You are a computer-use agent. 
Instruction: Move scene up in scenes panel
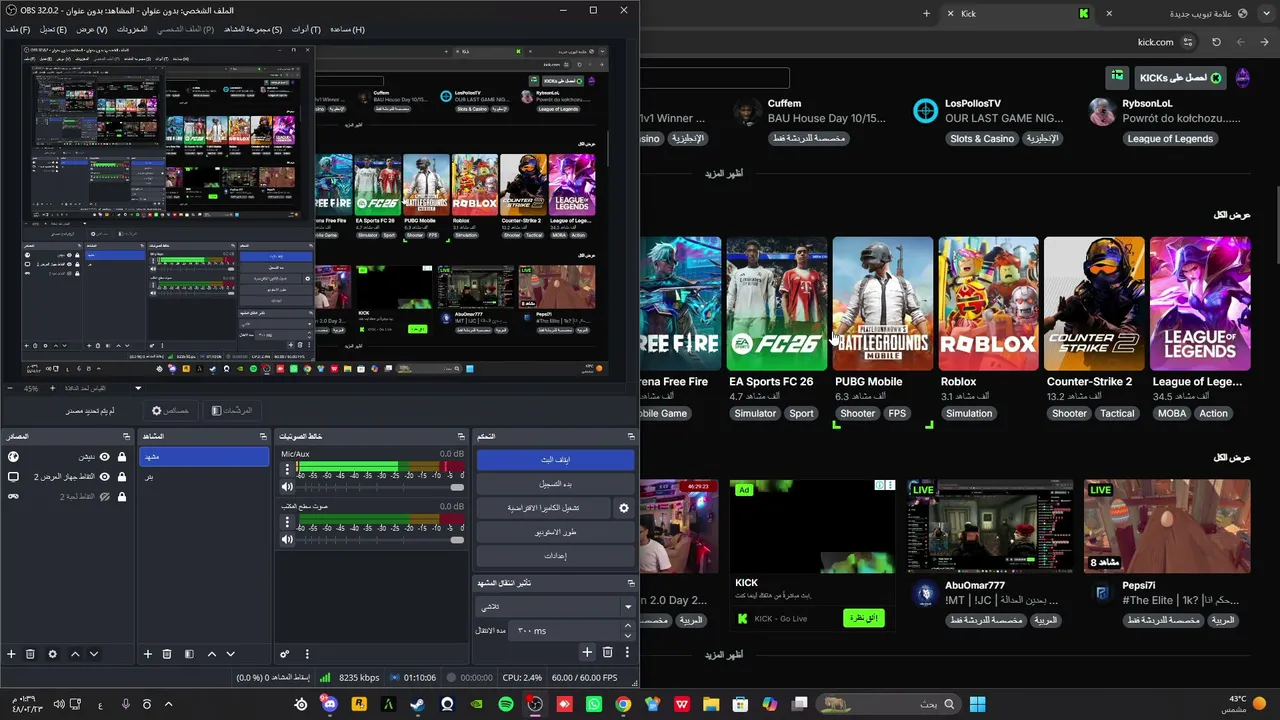point(211,654)
